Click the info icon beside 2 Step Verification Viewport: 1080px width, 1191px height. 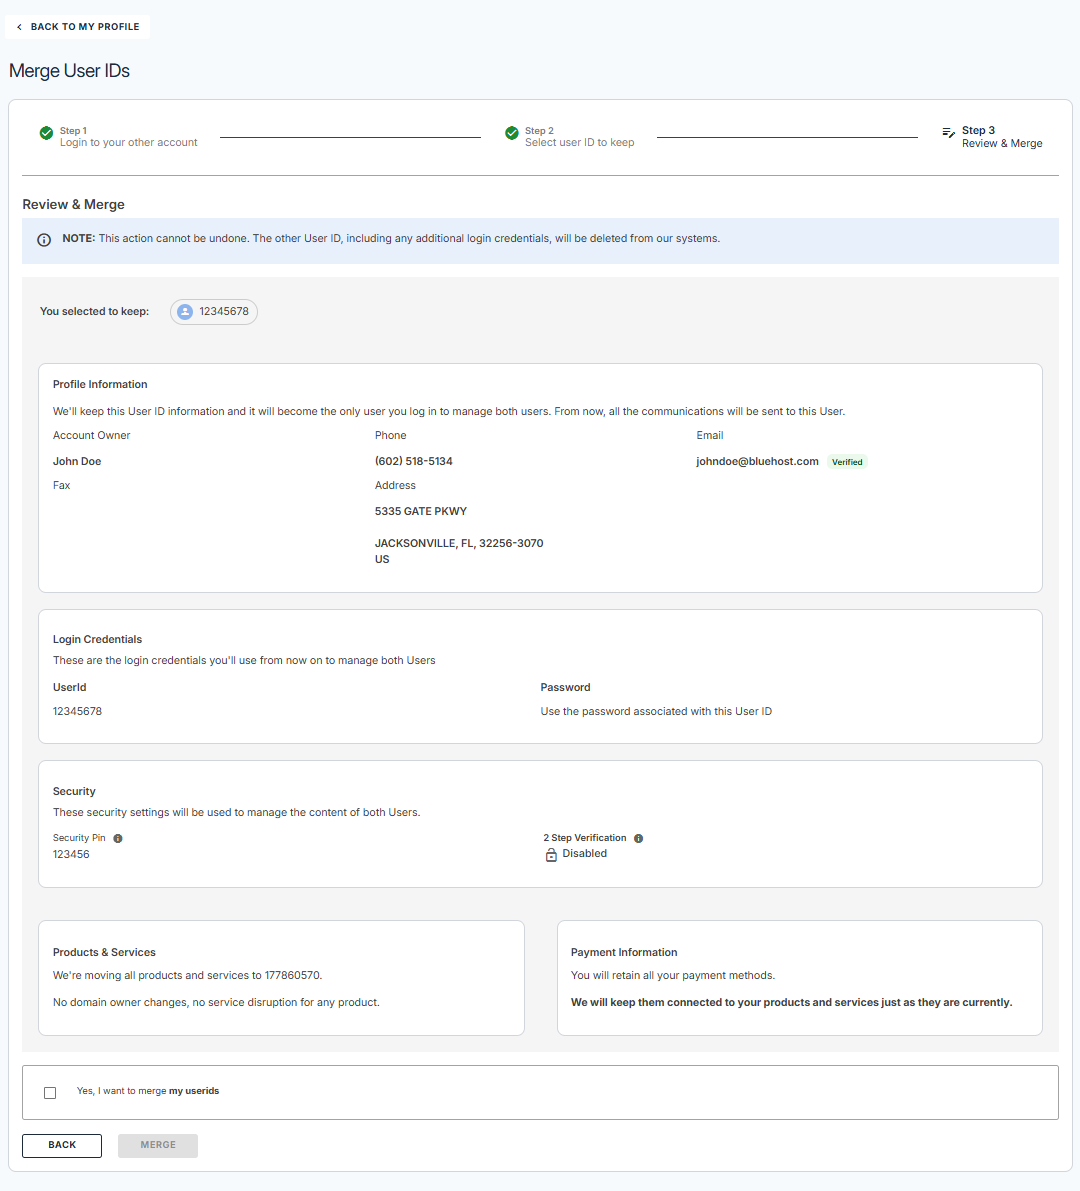tap(638, 837)
